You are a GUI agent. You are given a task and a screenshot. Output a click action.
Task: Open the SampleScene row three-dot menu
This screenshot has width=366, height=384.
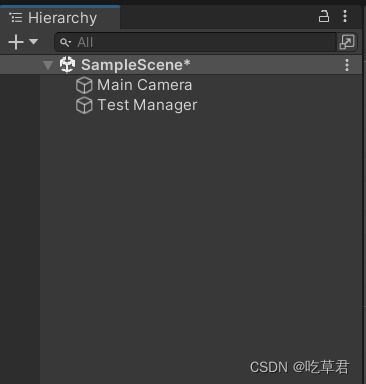pyautogui.click(x=347, y=65)
